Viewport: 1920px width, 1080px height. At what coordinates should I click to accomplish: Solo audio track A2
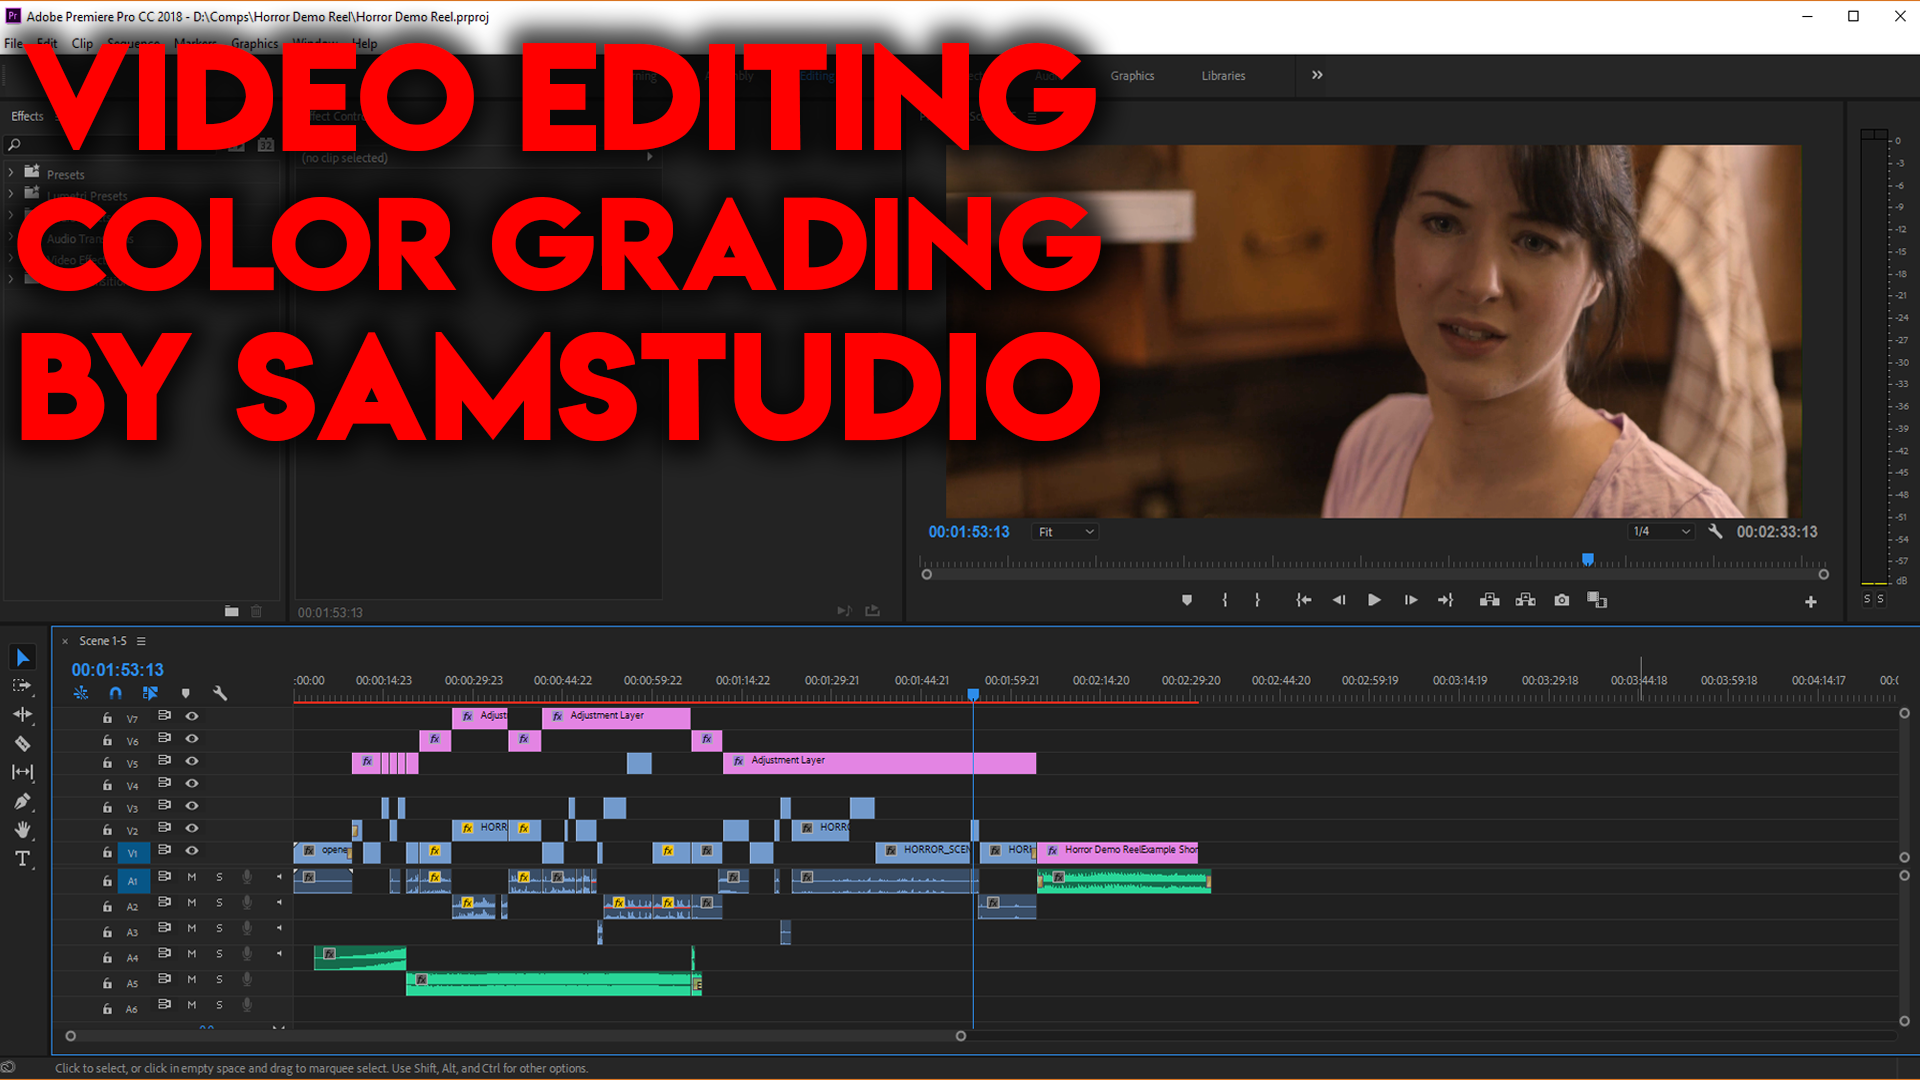pos(219,903)
